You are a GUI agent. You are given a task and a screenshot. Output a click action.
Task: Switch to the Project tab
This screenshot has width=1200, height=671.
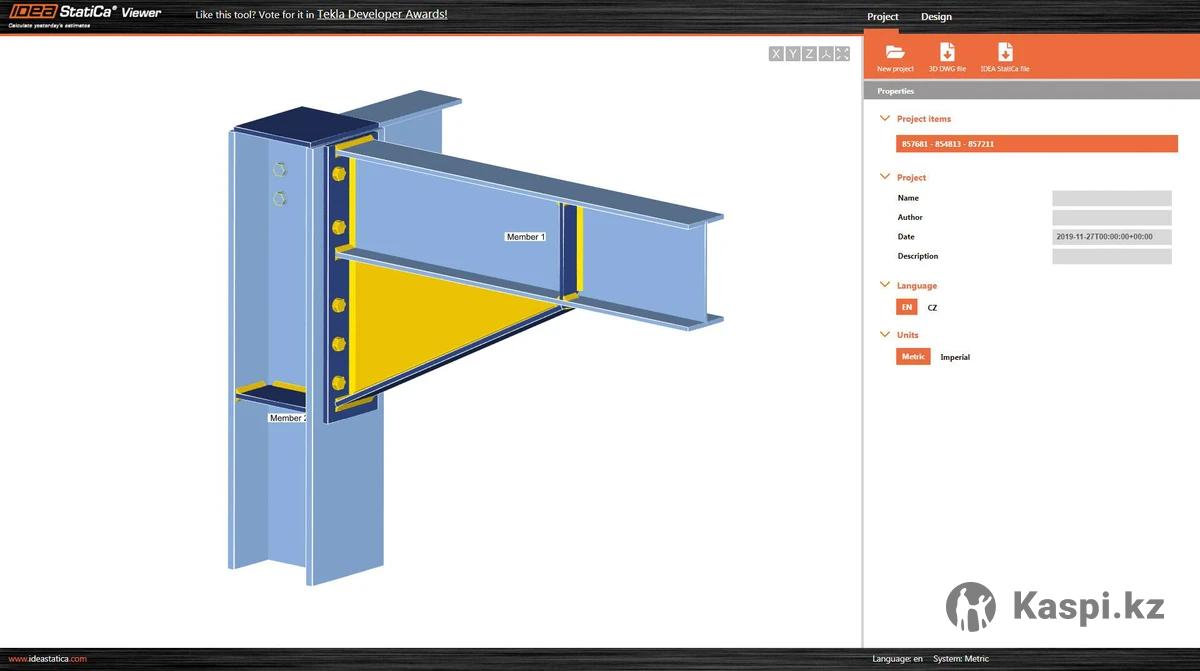pos(882,17)
